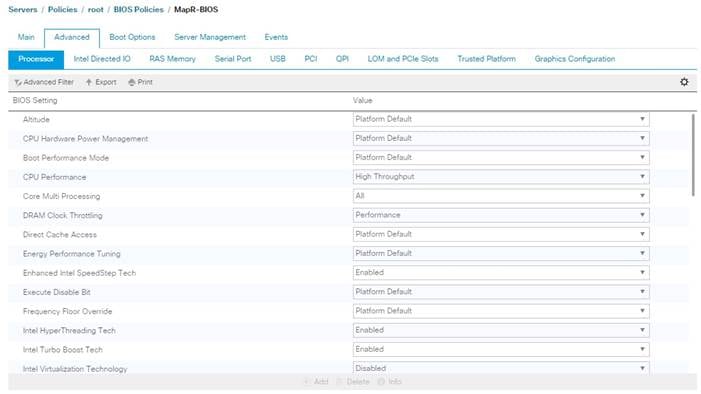Click the BIOS Setting column header

coord(35,101)
